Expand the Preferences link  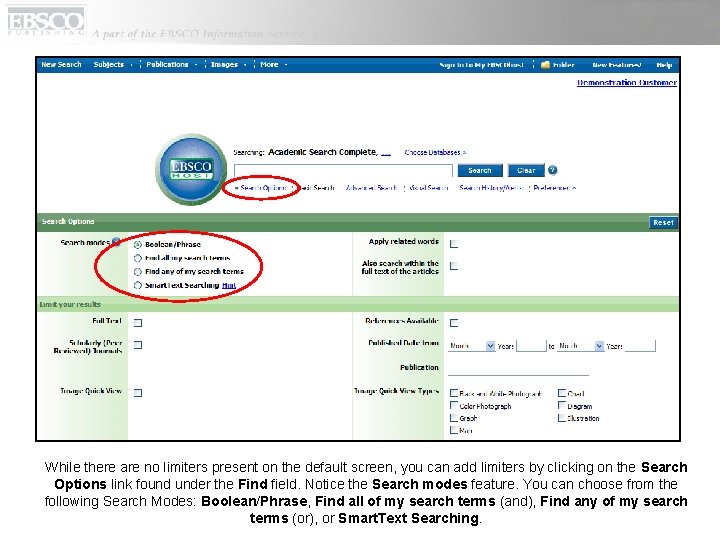(554, 188)
